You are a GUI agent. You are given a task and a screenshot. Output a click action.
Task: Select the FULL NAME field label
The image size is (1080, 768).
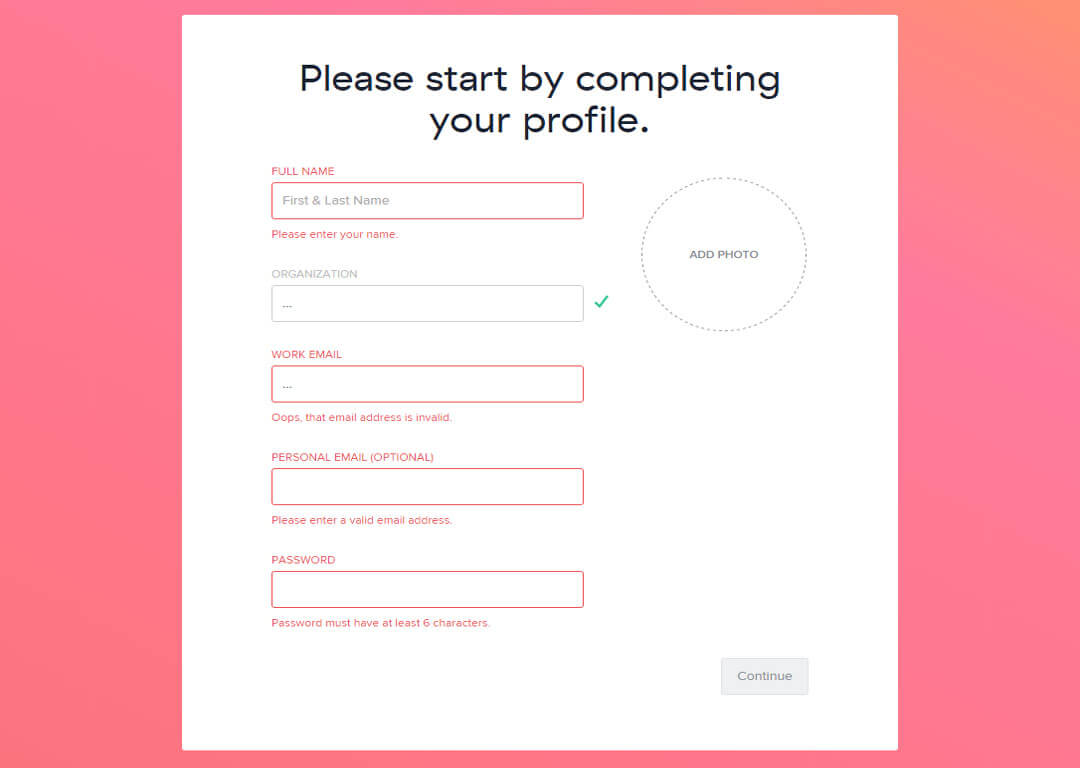point(302,171)
